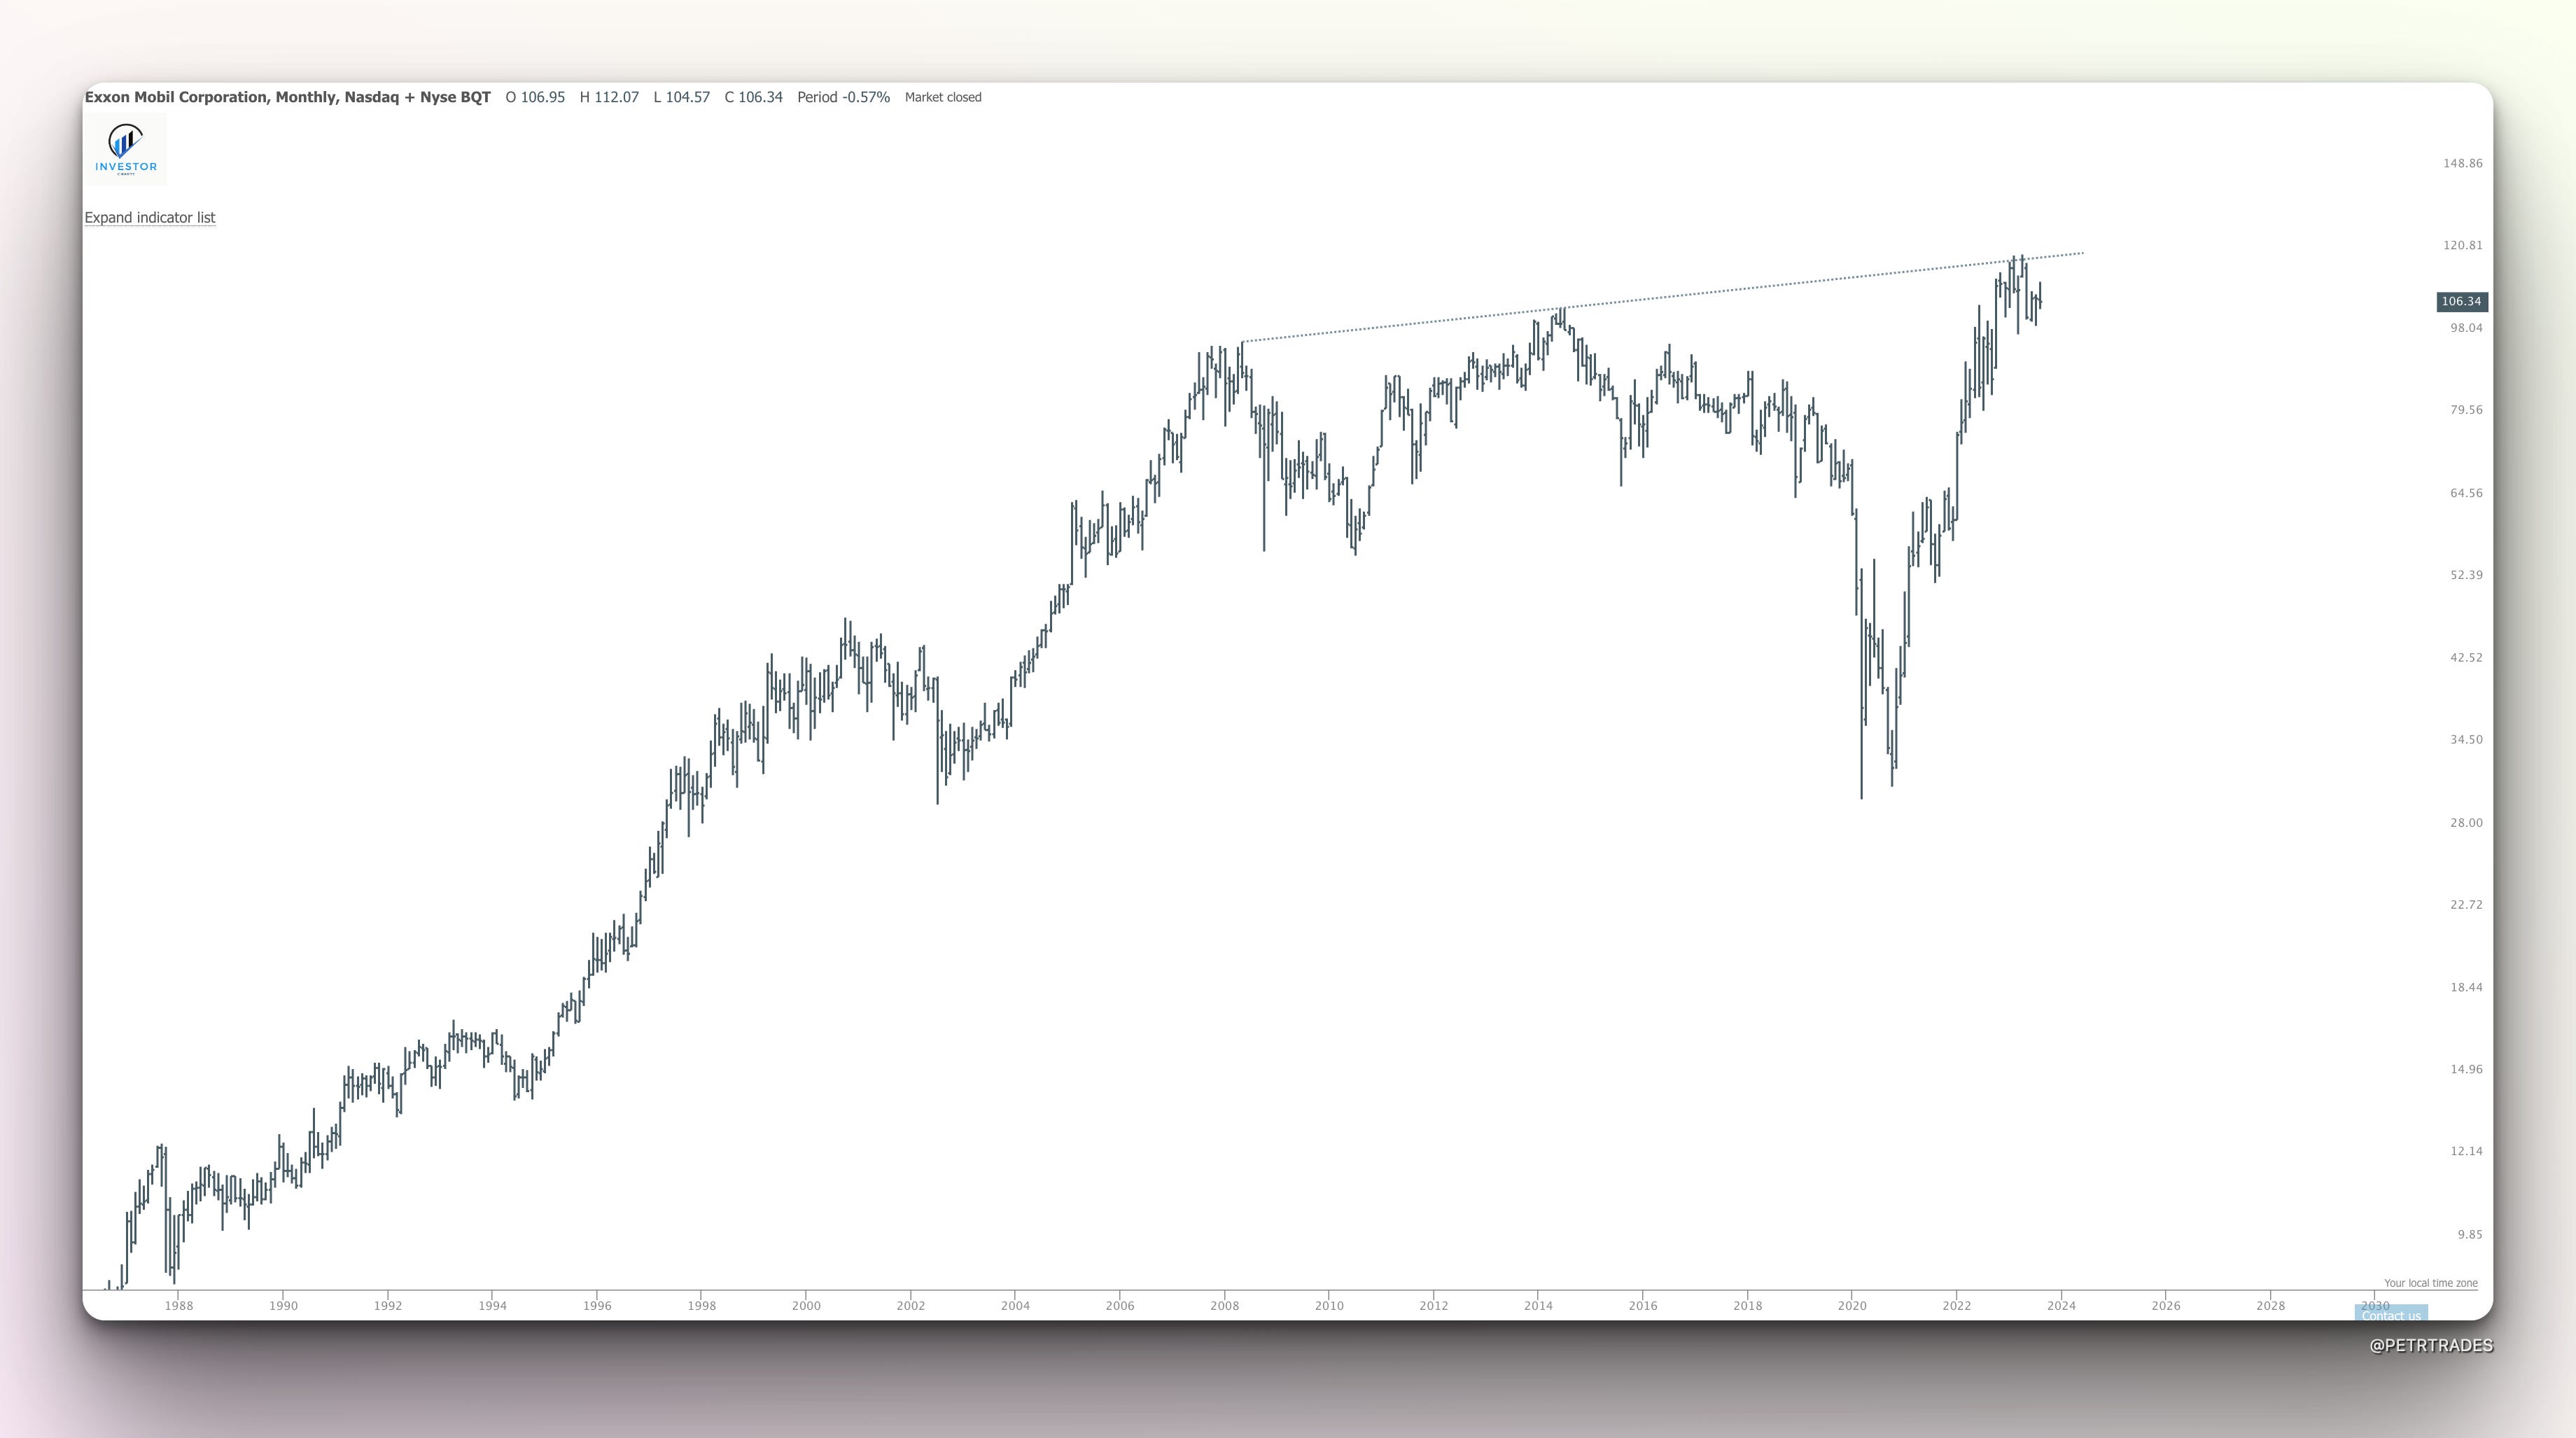Click the low value L 104.57
Image resolution: width=2576 pixels, height=1438 pixels.
(x=682, y=97)
